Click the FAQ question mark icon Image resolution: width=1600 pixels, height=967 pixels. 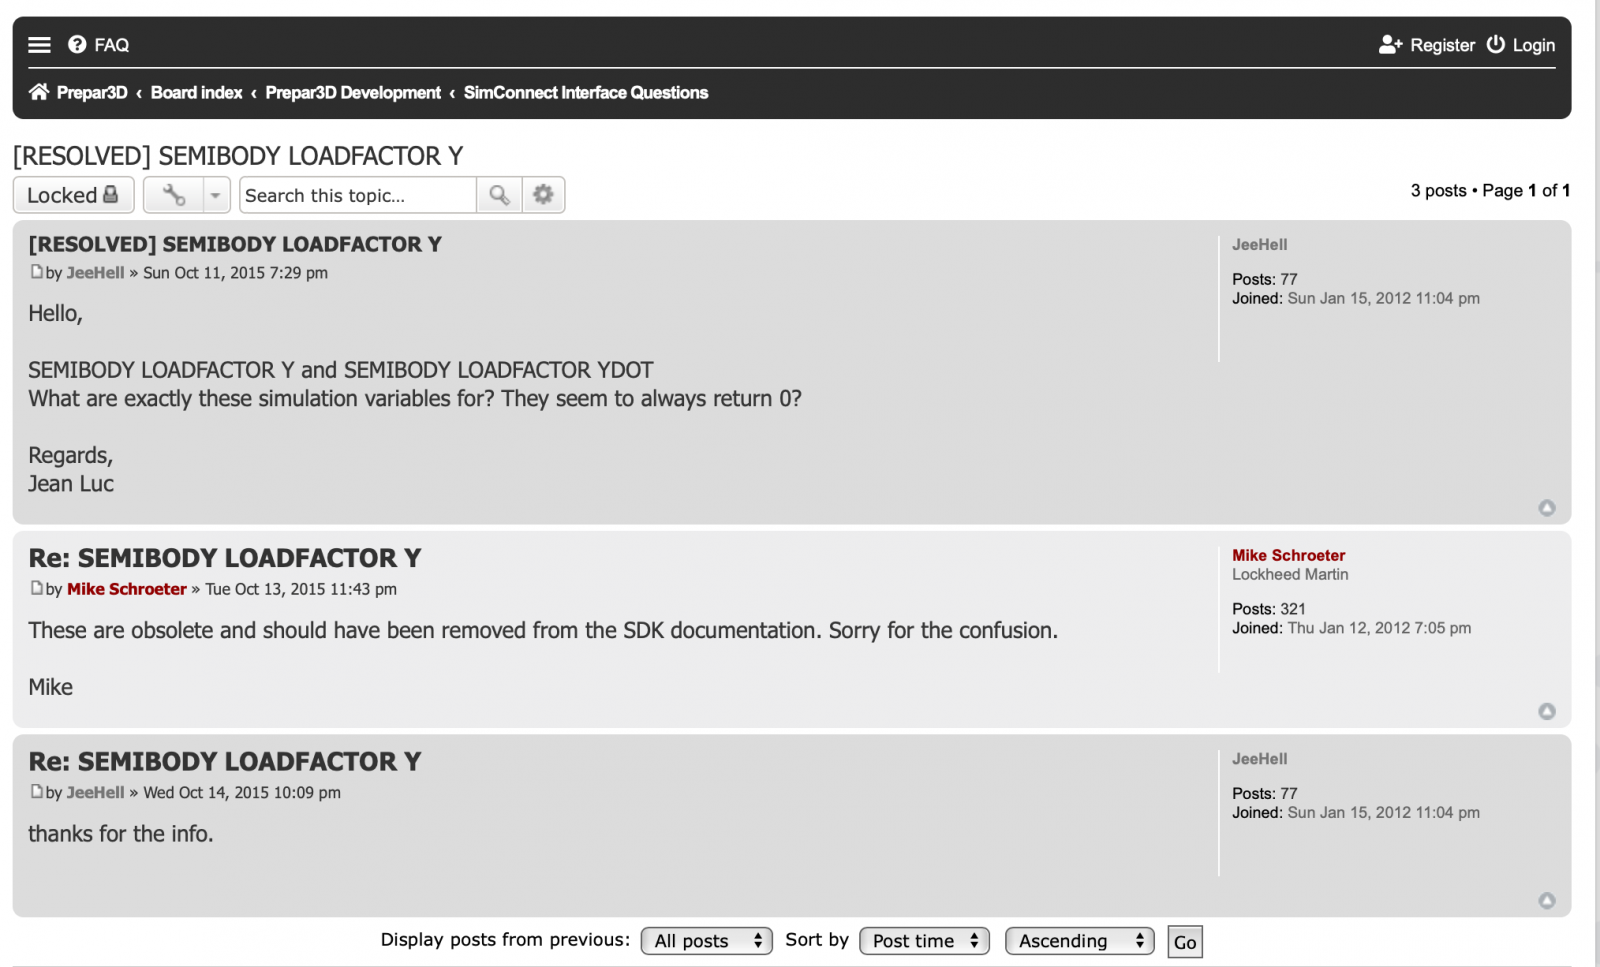coord(77,45)
